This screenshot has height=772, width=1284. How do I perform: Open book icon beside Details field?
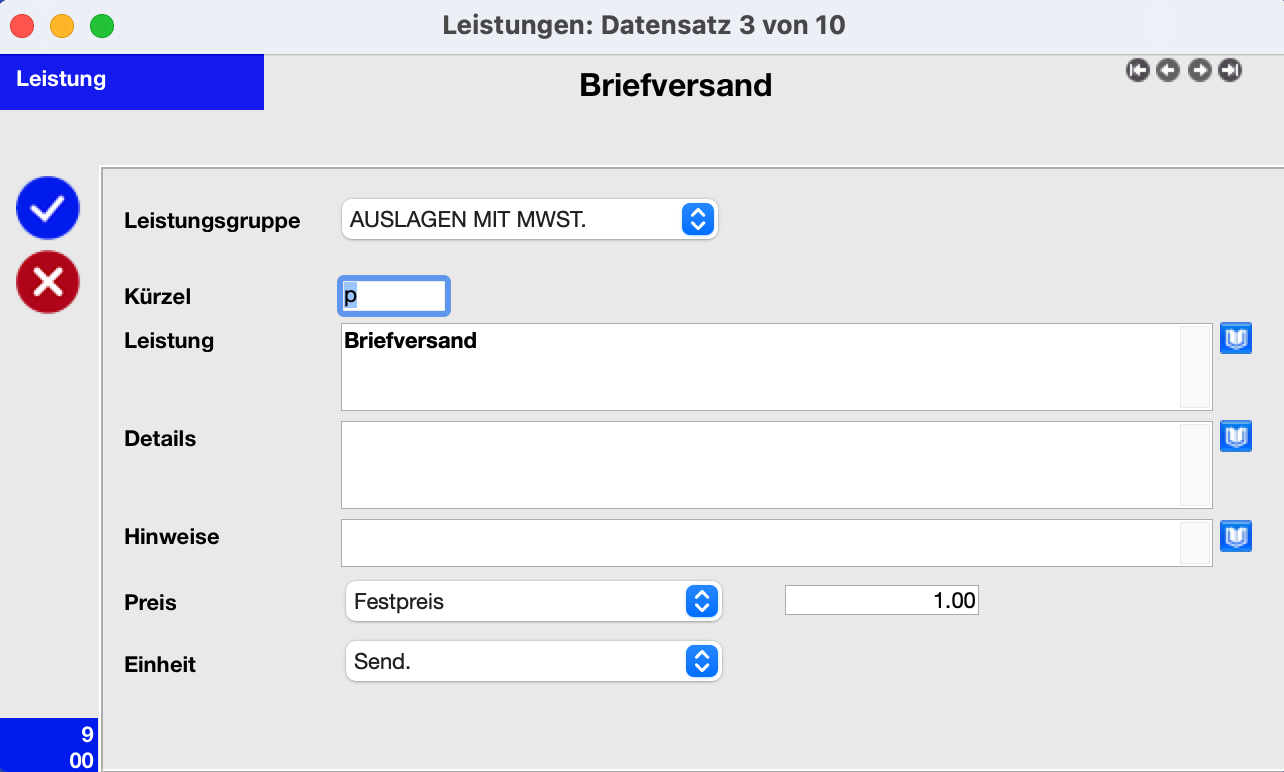[x=1236, y=437]
